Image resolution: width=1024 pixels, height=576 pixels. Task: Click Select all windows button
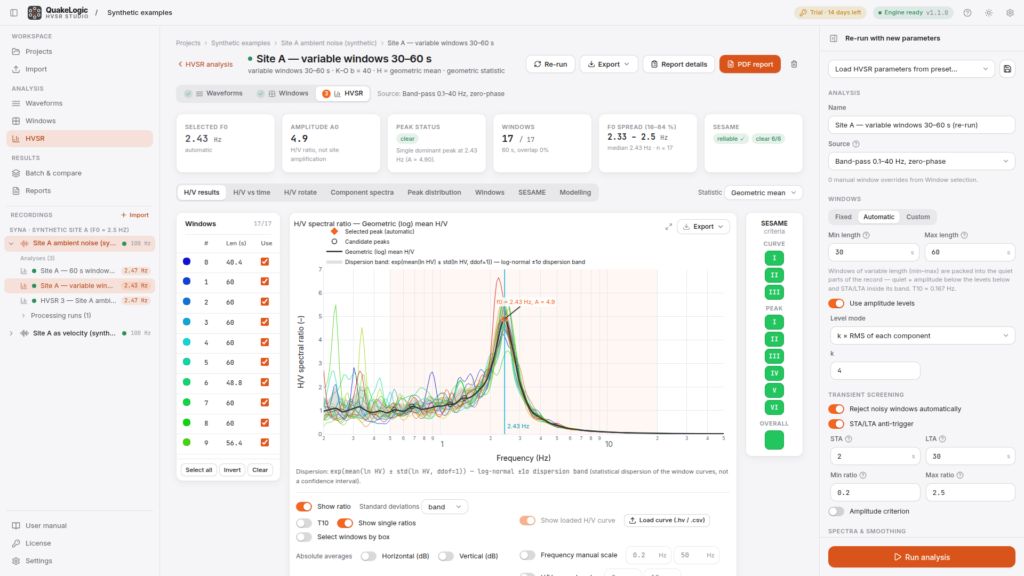[x=199, y=470]
